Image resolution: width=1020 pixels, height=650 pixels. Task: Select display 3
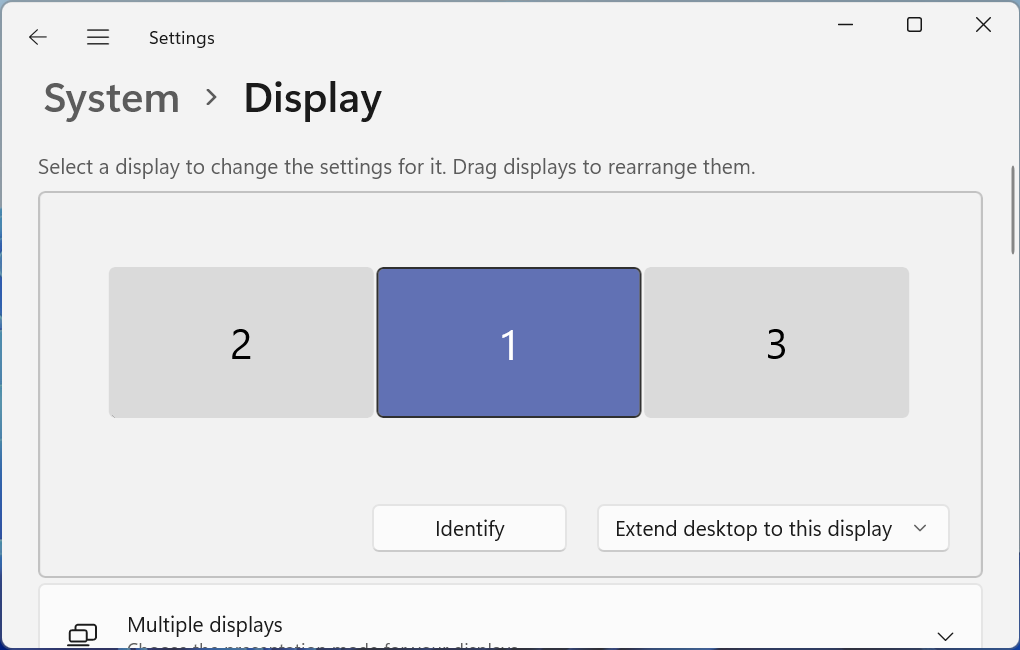[x=776, y=342]
